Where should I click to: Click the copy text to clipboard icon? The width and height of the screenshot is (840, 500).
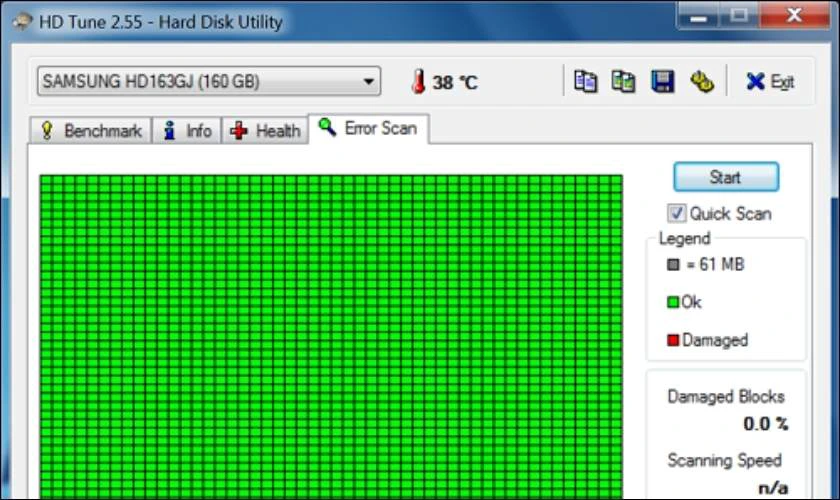coord(585,82)
